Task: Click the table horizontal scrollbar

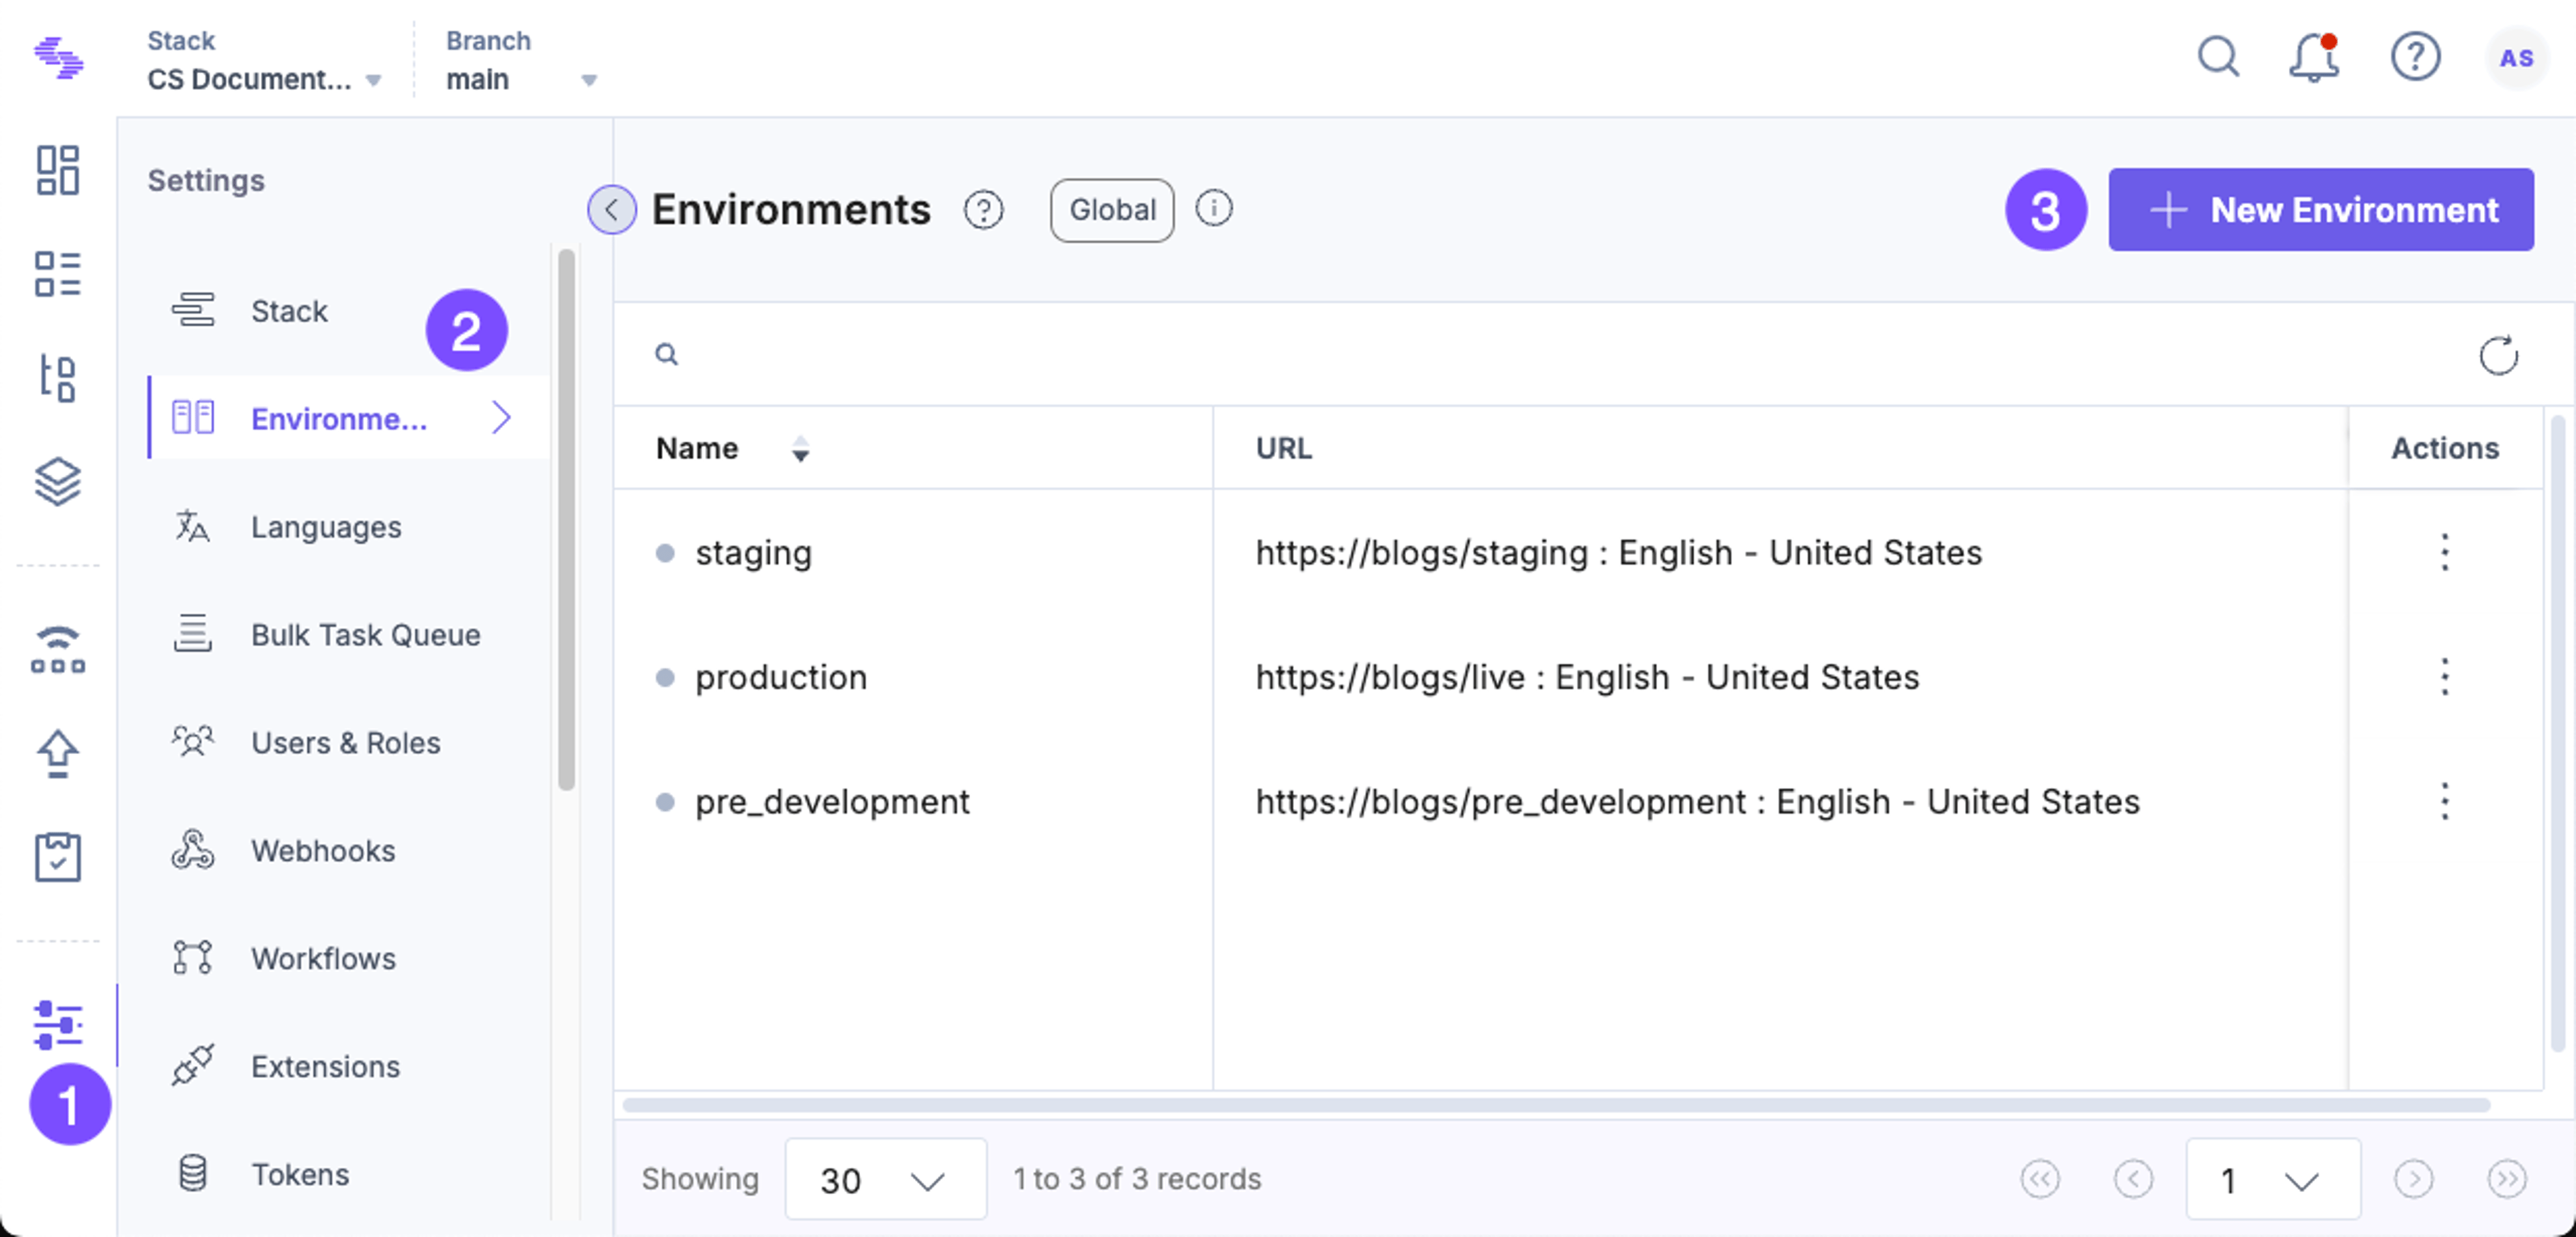Action: coord(1555,1105)
